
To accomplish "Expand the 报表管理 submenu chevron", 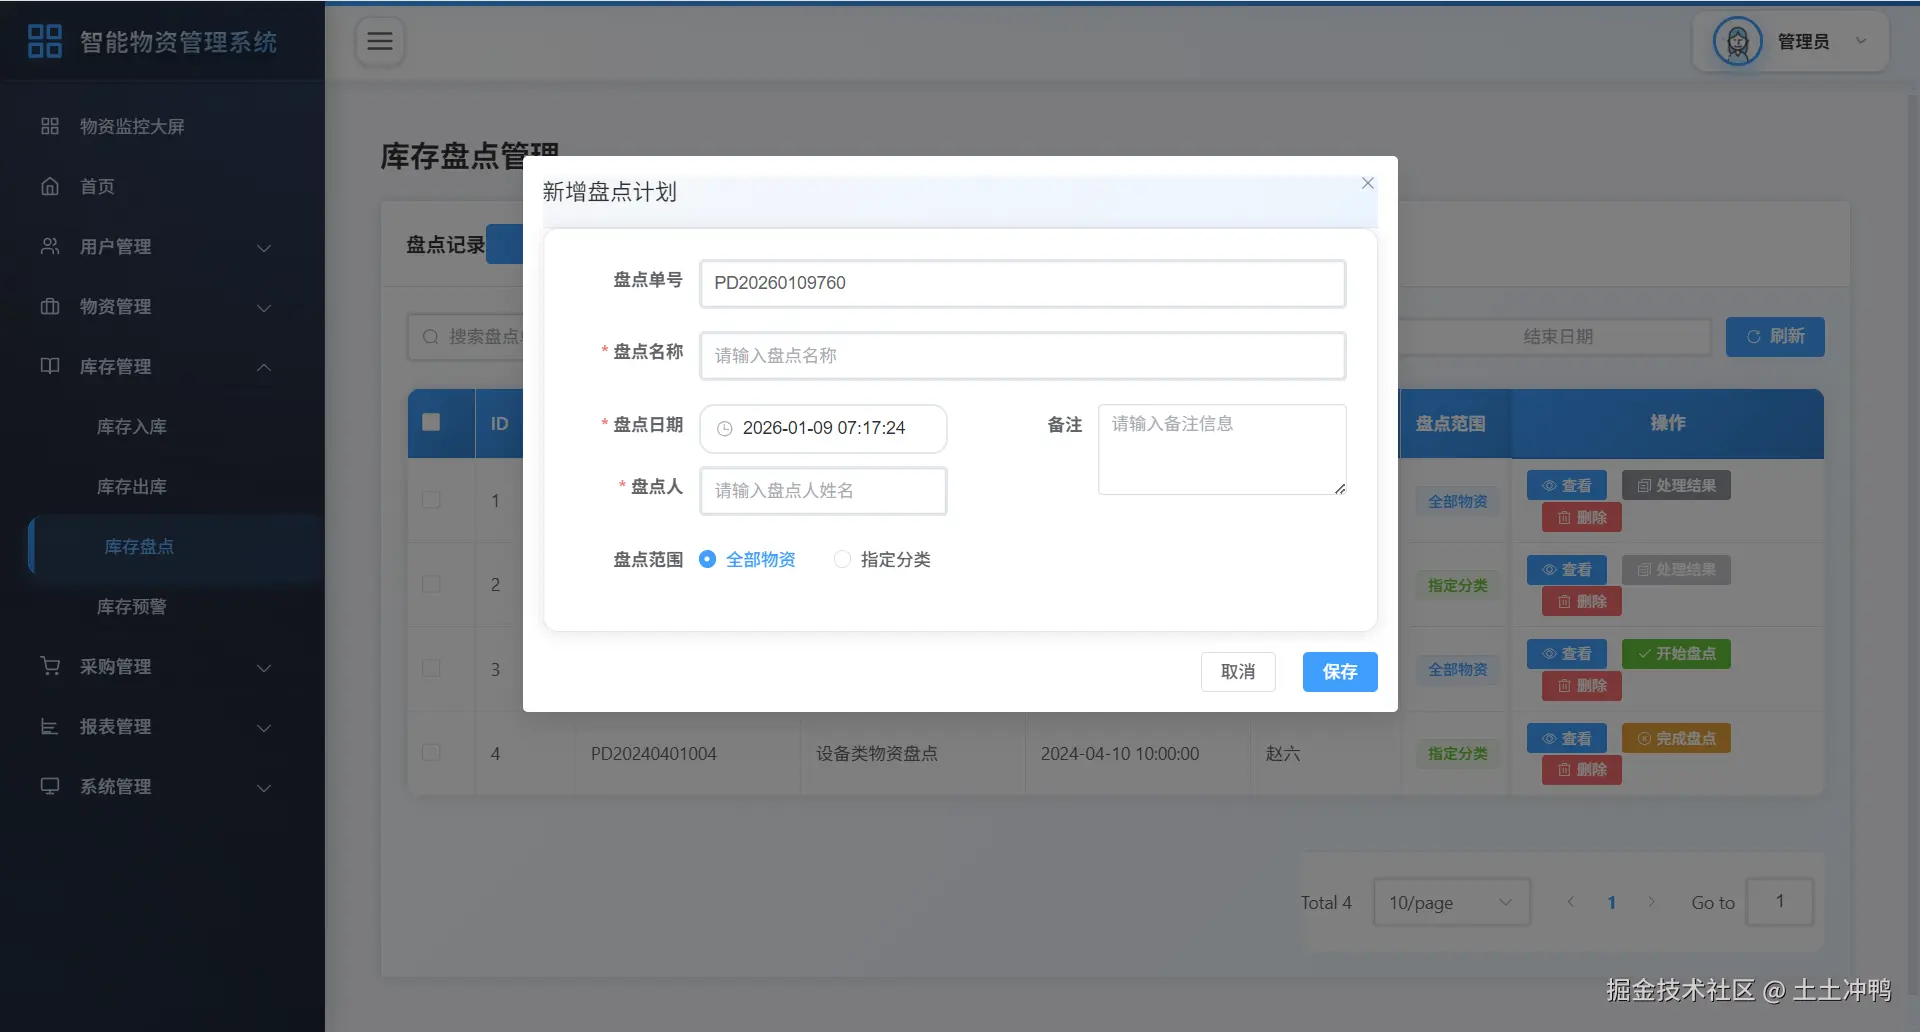I will click(264, 727).
